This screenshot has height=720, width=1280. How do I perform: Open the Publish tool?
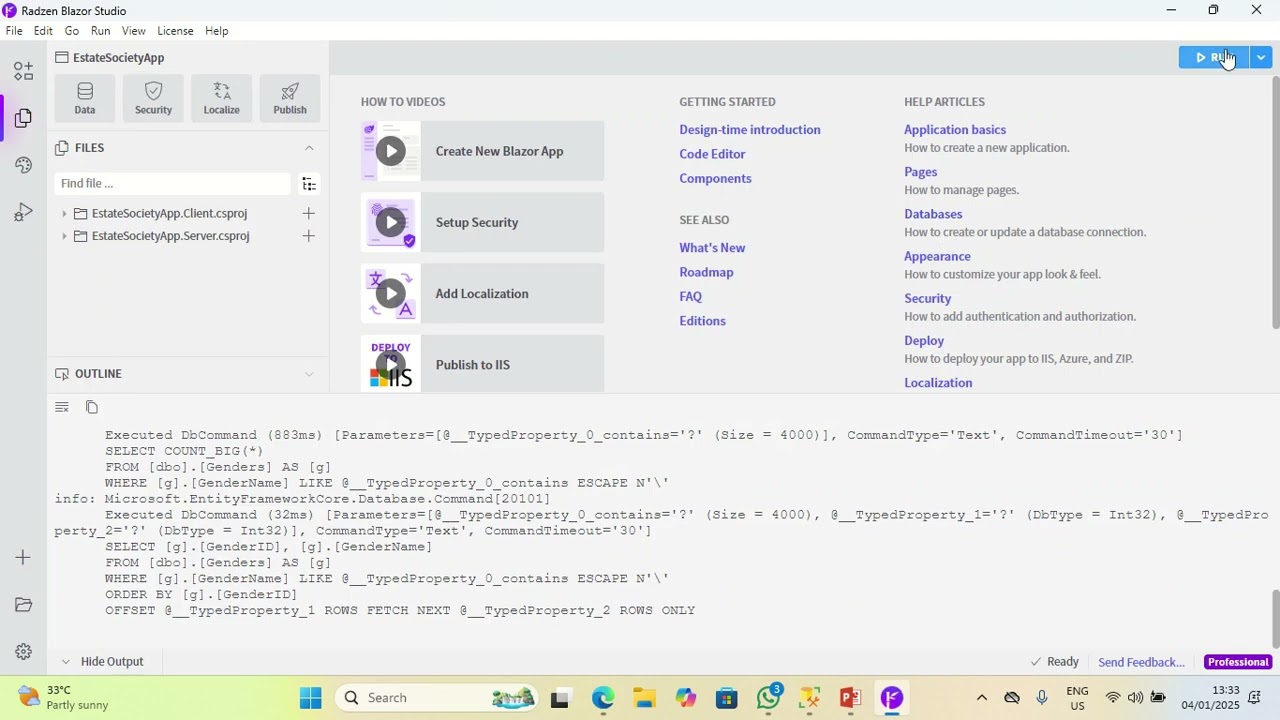tap(290, 98)
